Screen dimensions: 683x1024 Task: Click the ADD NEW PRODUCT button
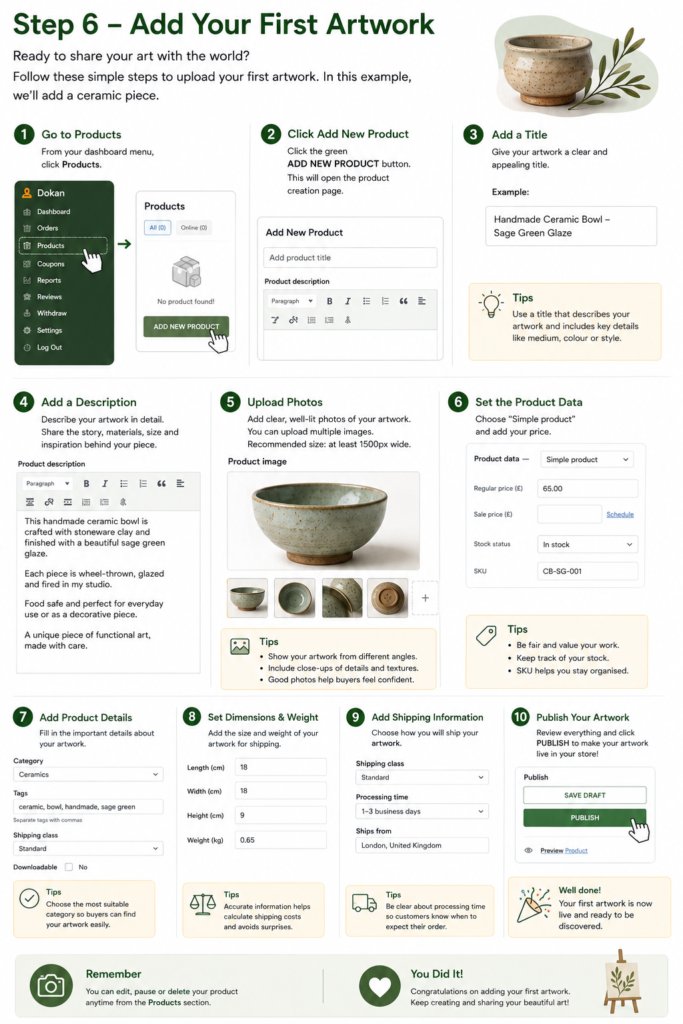(x=186, y=327)
